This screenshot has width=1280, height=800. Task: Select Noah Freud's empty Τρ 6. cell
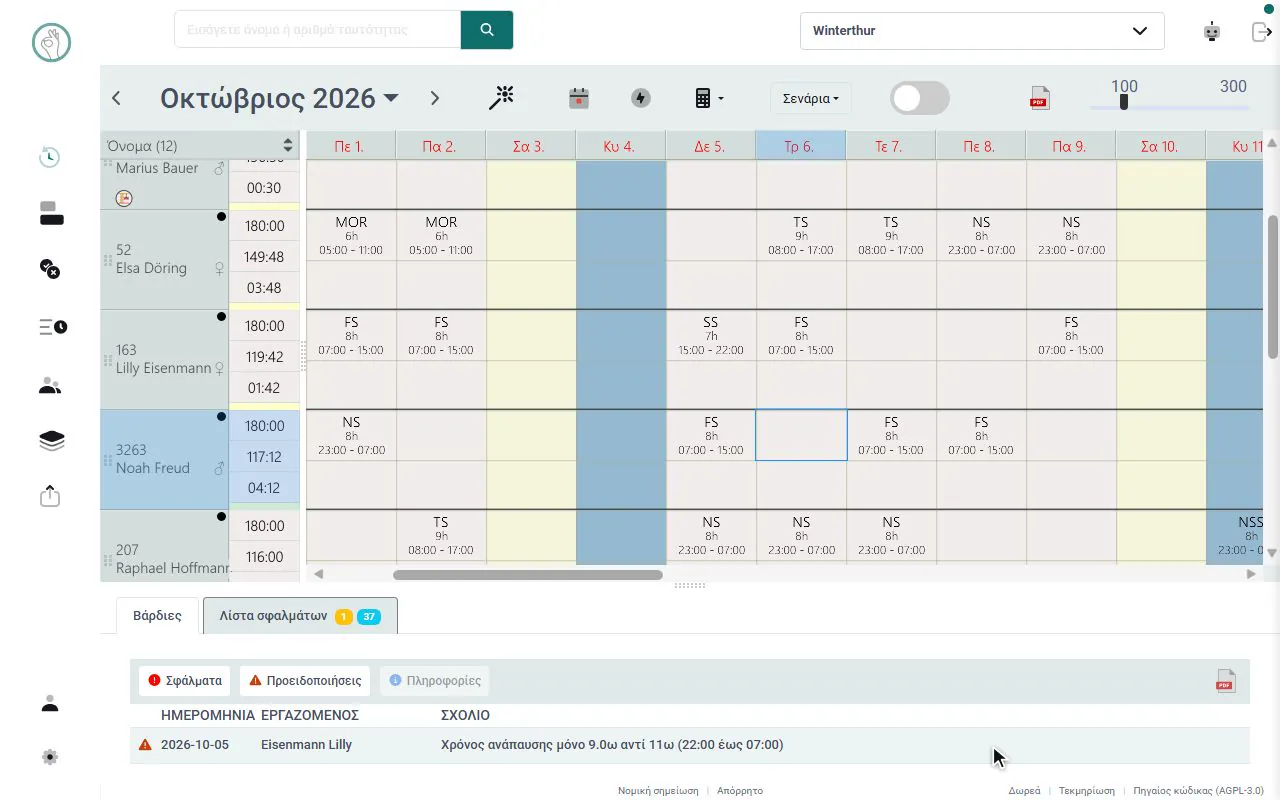tap(801, 435)
